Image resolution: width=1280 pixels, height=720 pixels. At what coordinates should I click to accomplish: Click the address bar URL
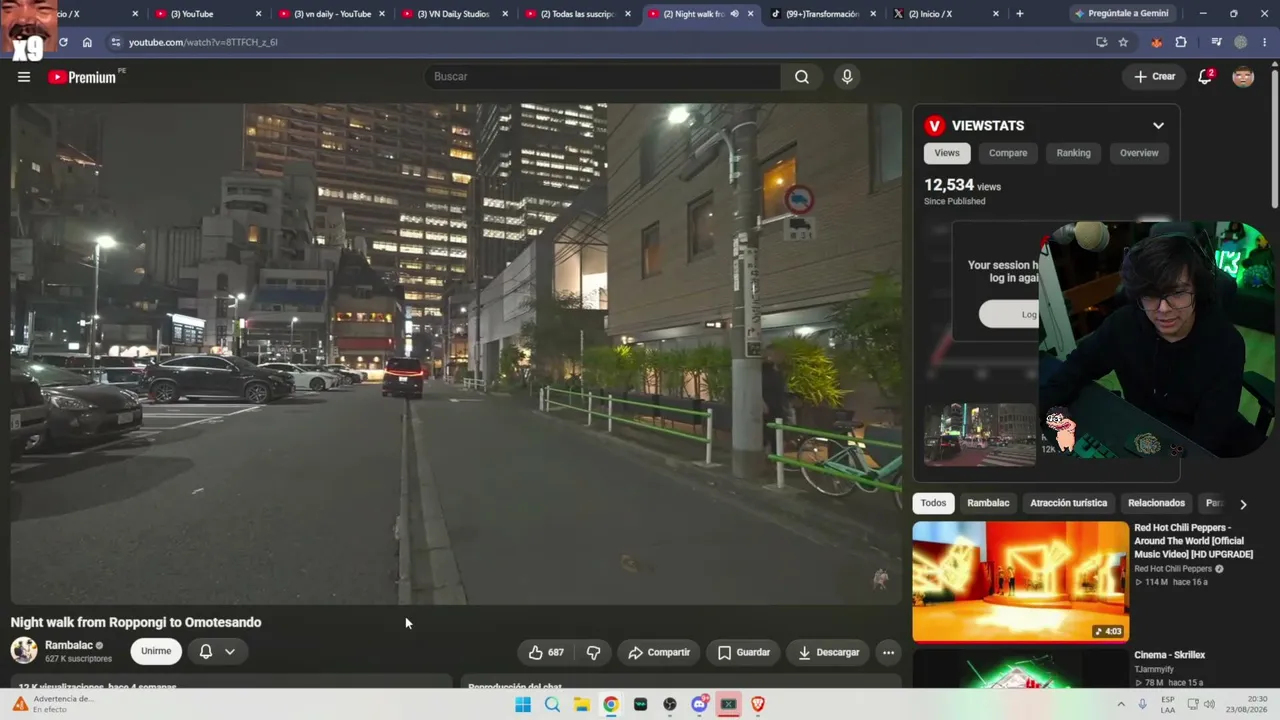203,42
